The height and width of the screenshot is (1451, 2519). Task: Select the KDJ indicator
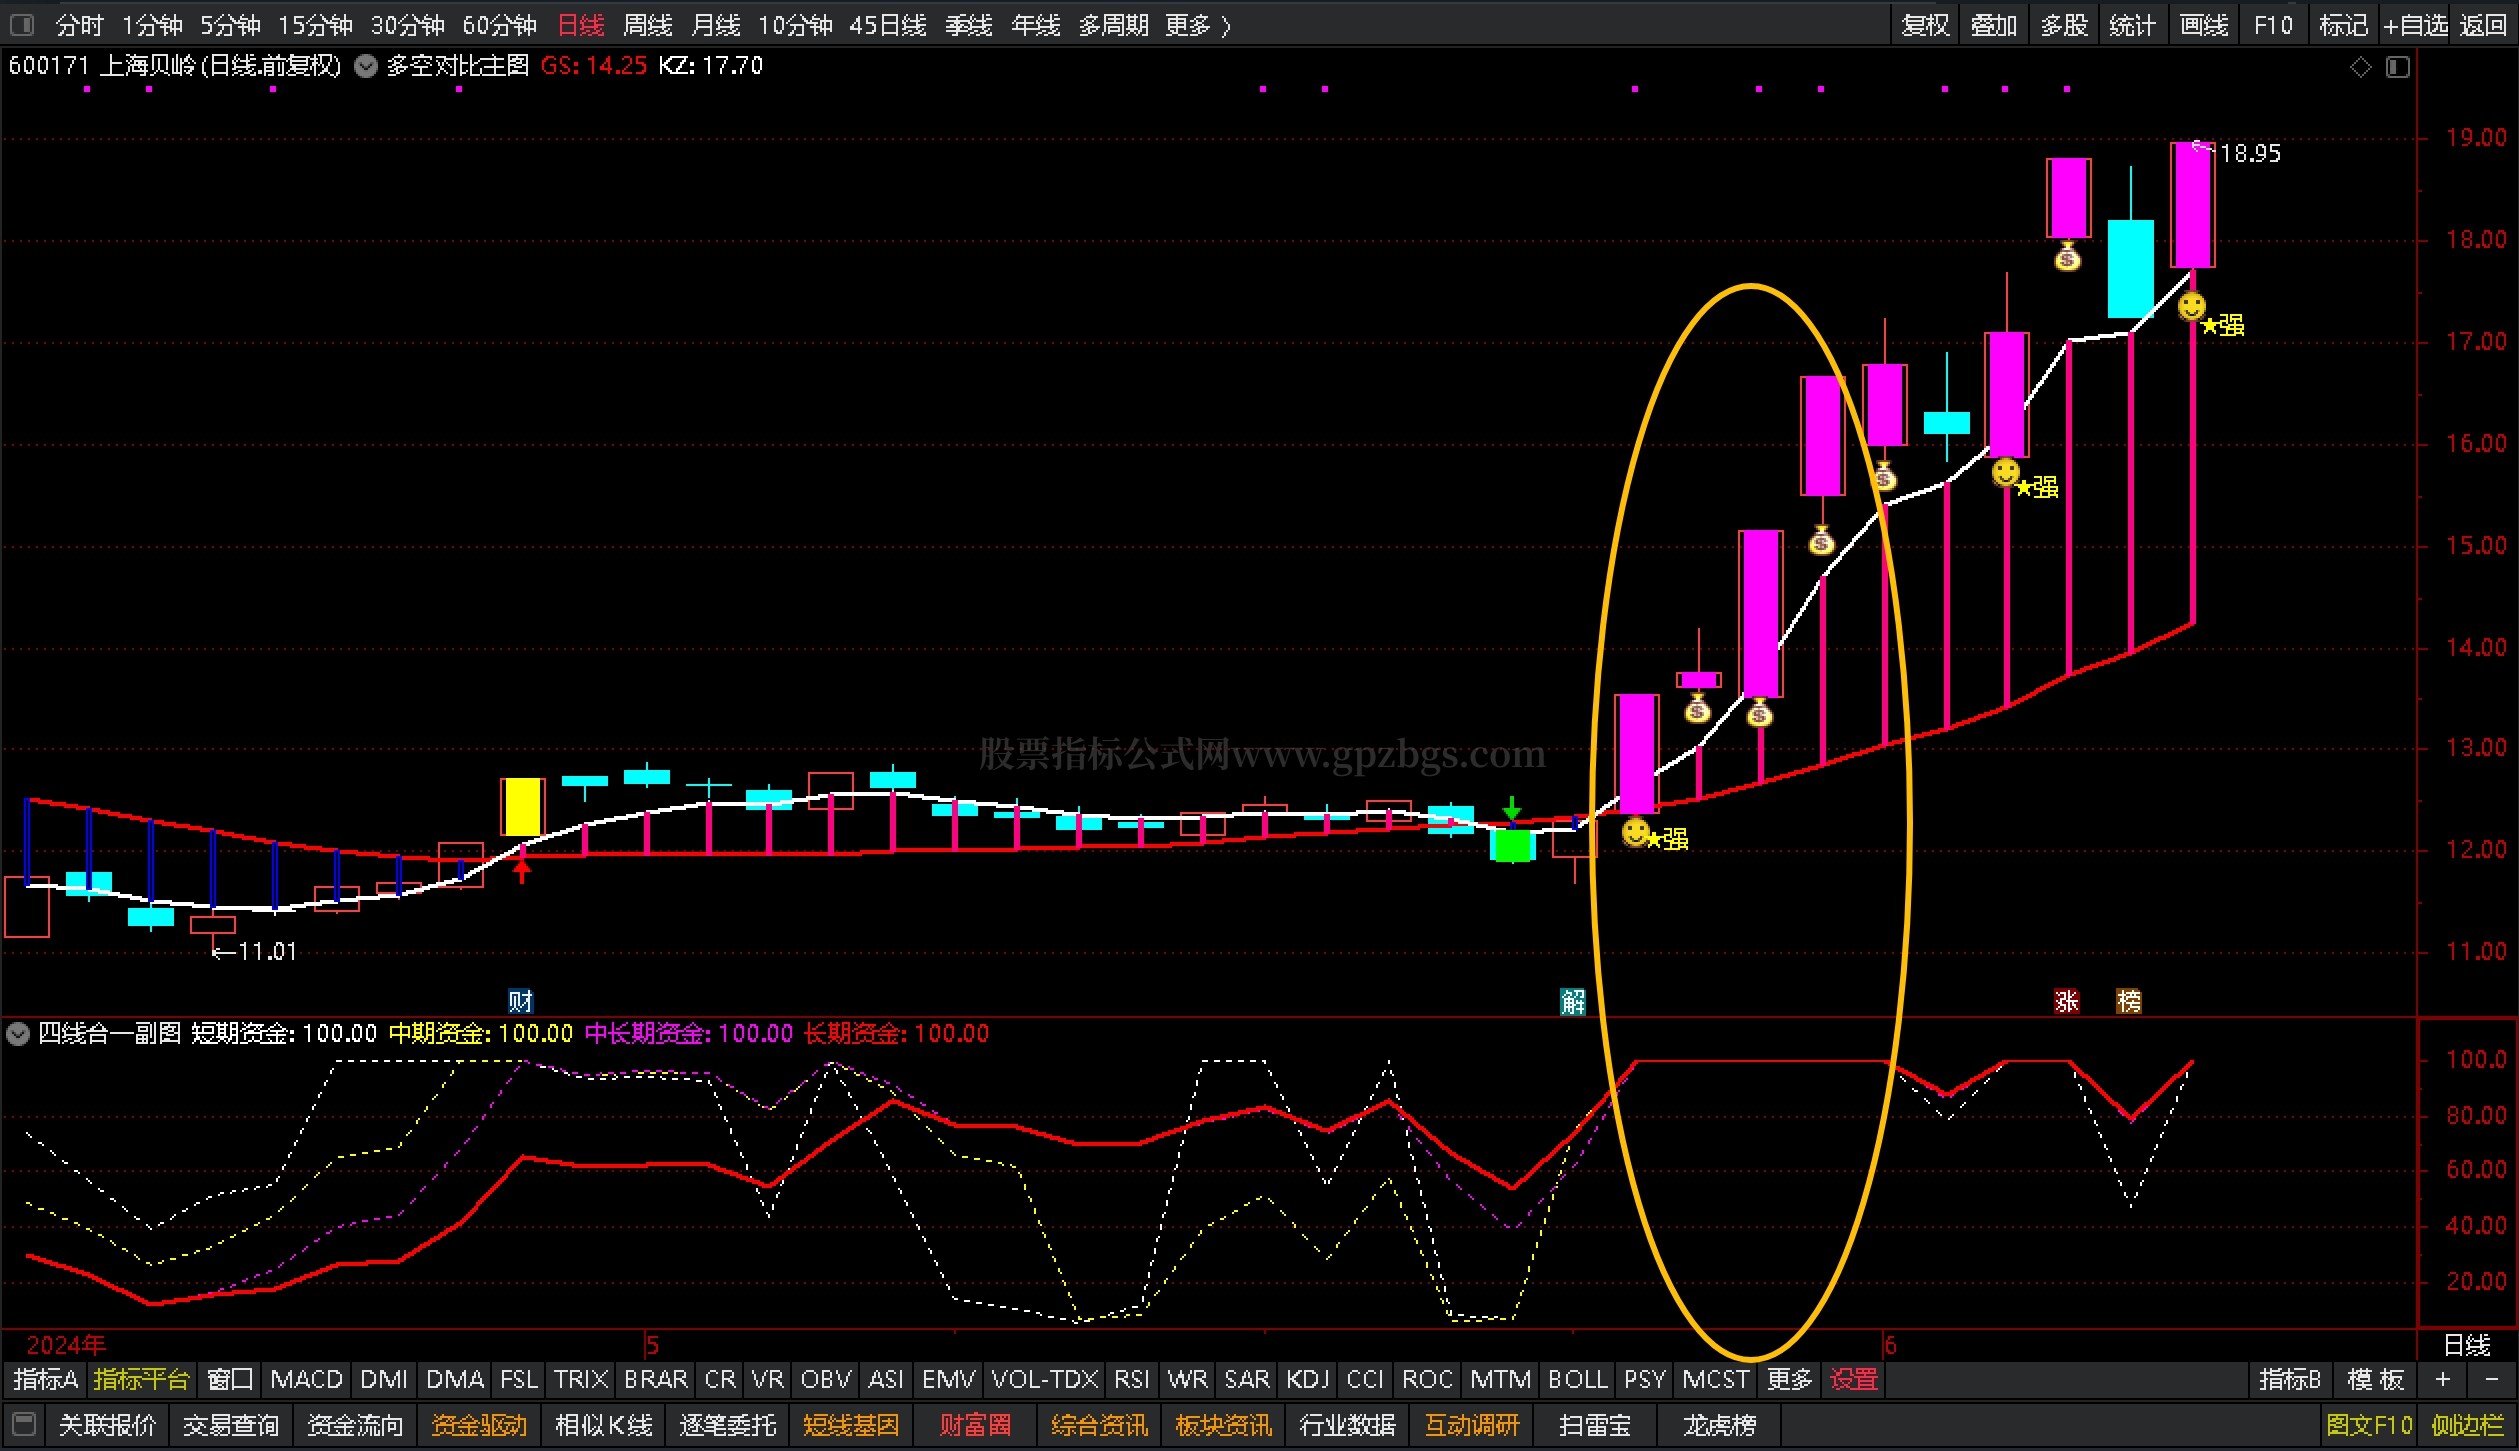[x=1307, y=1379]
